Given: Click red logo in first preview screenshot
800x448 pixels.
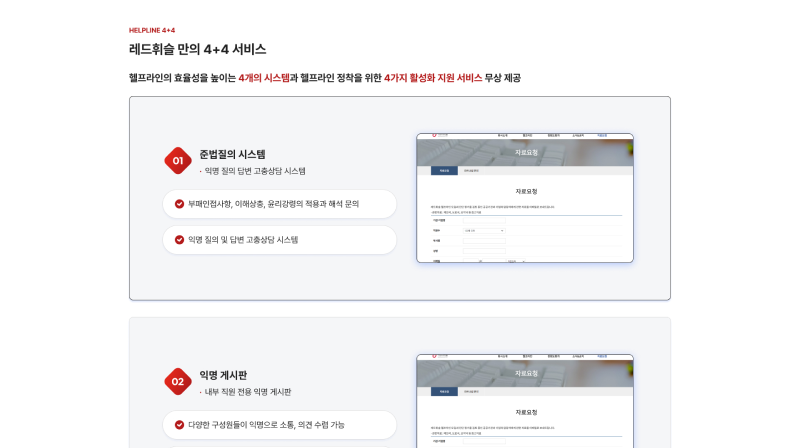Looking at the screenshot, I should (x=435, y=135).
